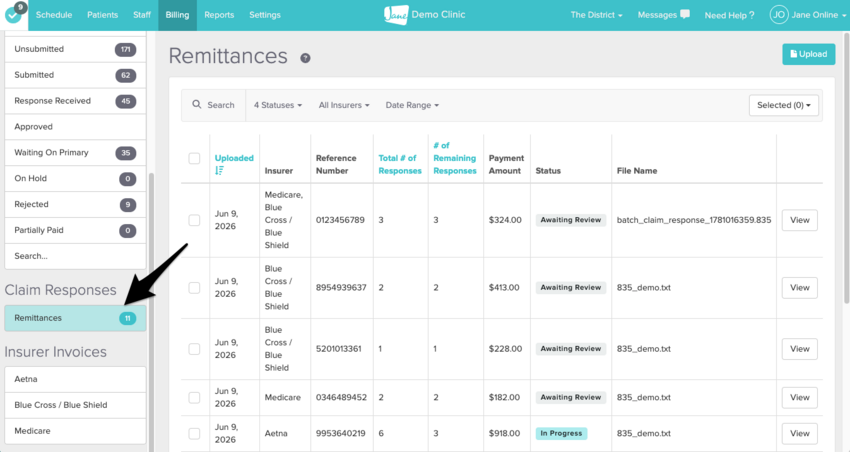Click the Messages speech bubble icon
Screen dimensions: 850x452
[x=685, y=14]
